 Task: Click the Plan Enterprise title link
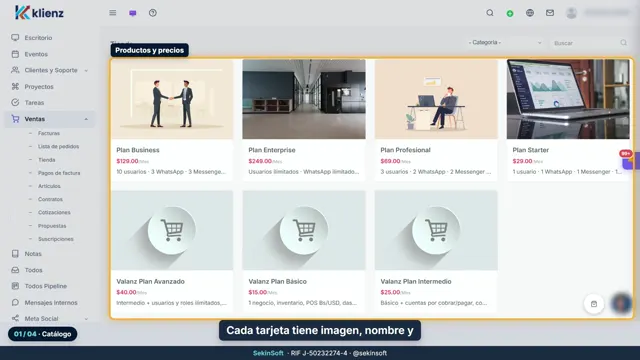point(272,150)
